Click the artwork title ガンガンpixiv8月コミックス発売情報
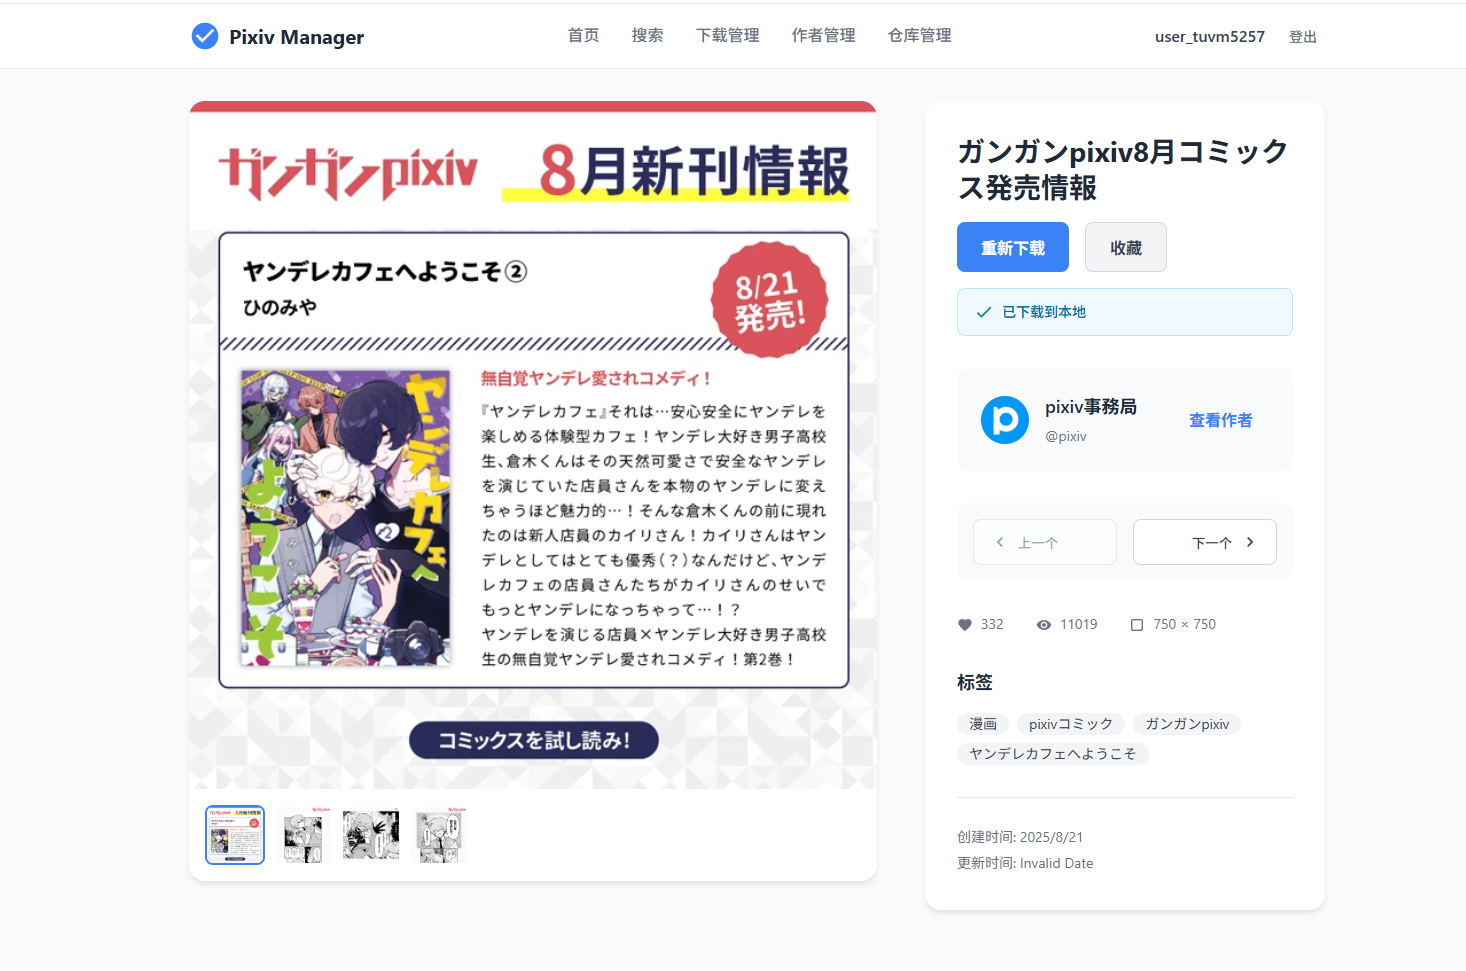This screenshot has width=1466, height=971. pyautogui.click(x=1123, y=169)
